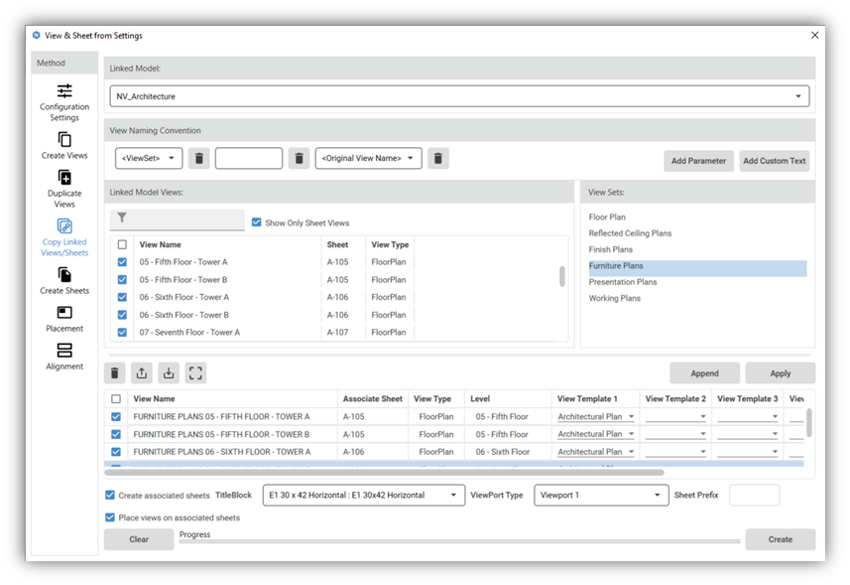Select the Duplicate Views icon
This screenshot has width=850, height=585.
point(65,177)
